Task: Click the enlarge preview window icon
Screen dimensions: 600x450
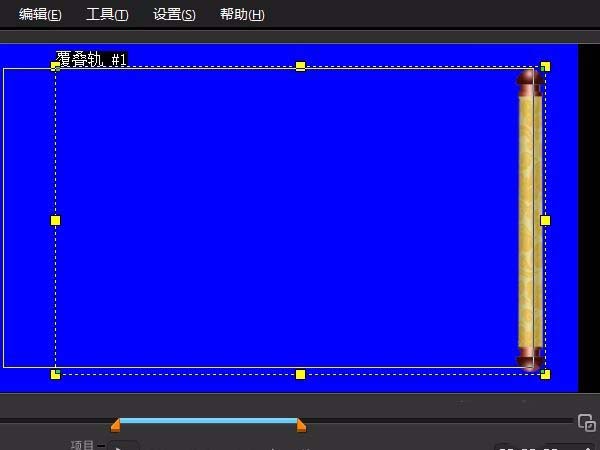Action: (587, 423)
